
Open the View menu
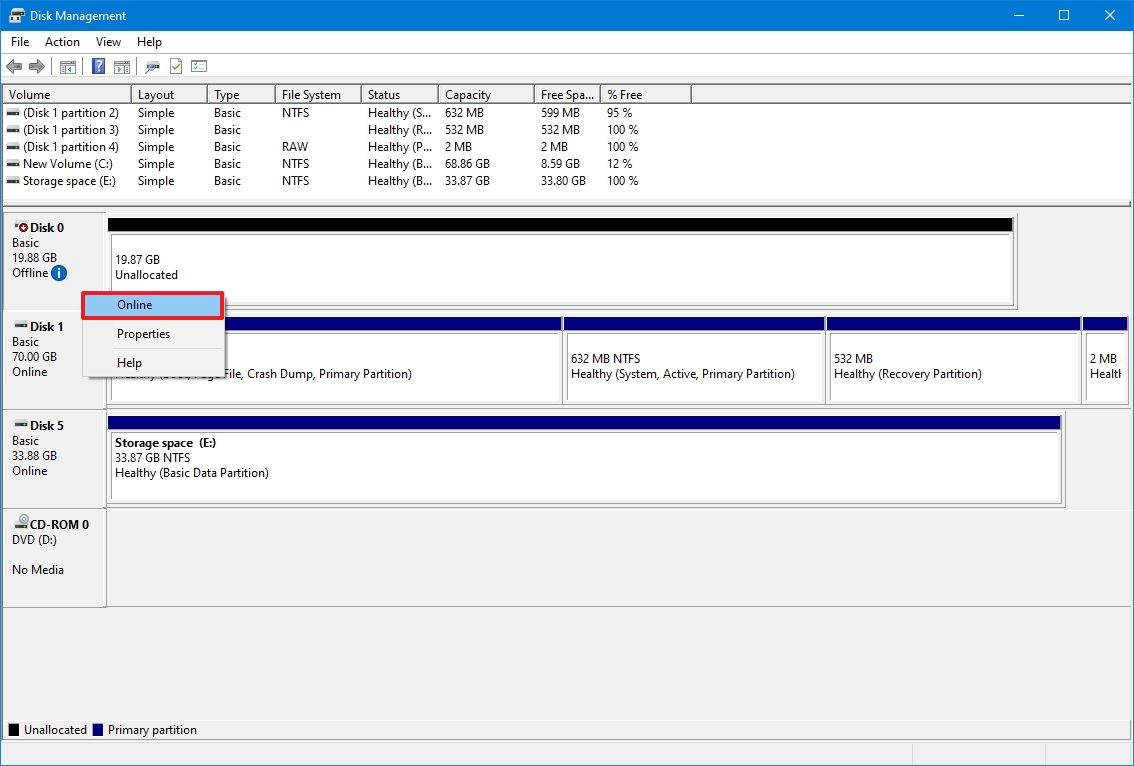[x=108, y=42]
